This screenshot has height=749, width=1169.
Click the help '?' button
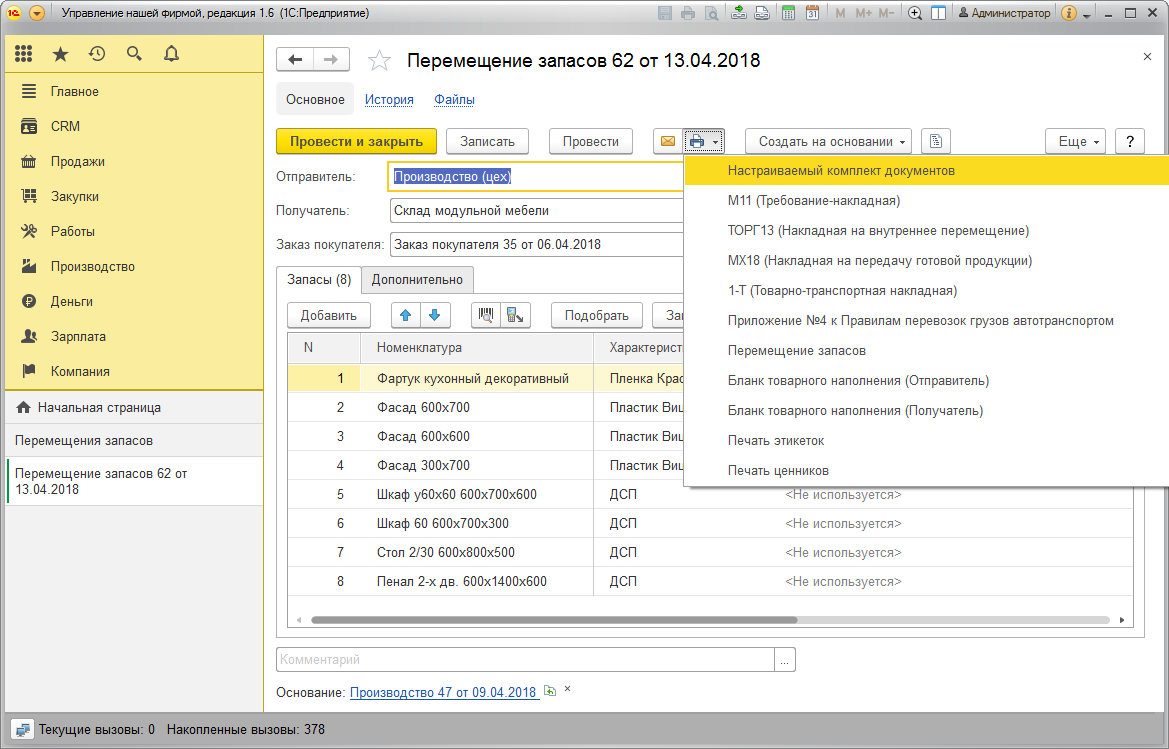(1129, 141)
